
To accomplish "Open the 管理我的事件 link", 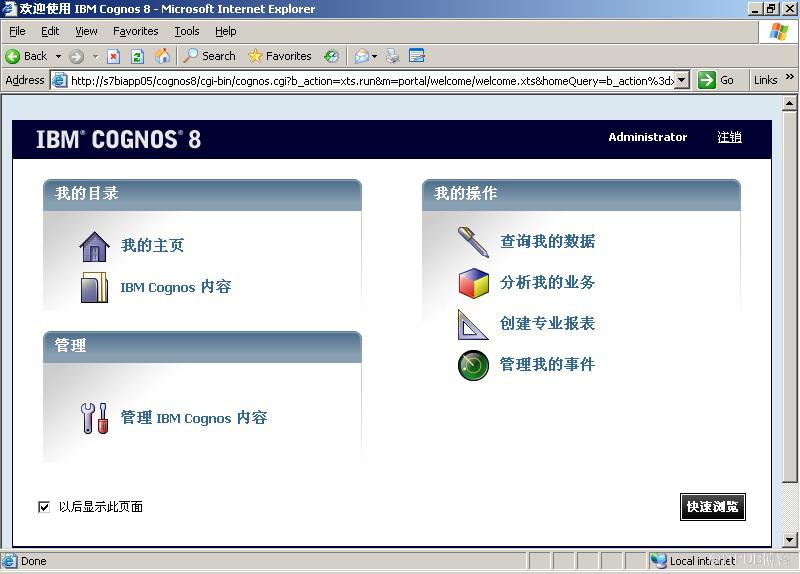I will pyautogui.click(x=547, y=364).
